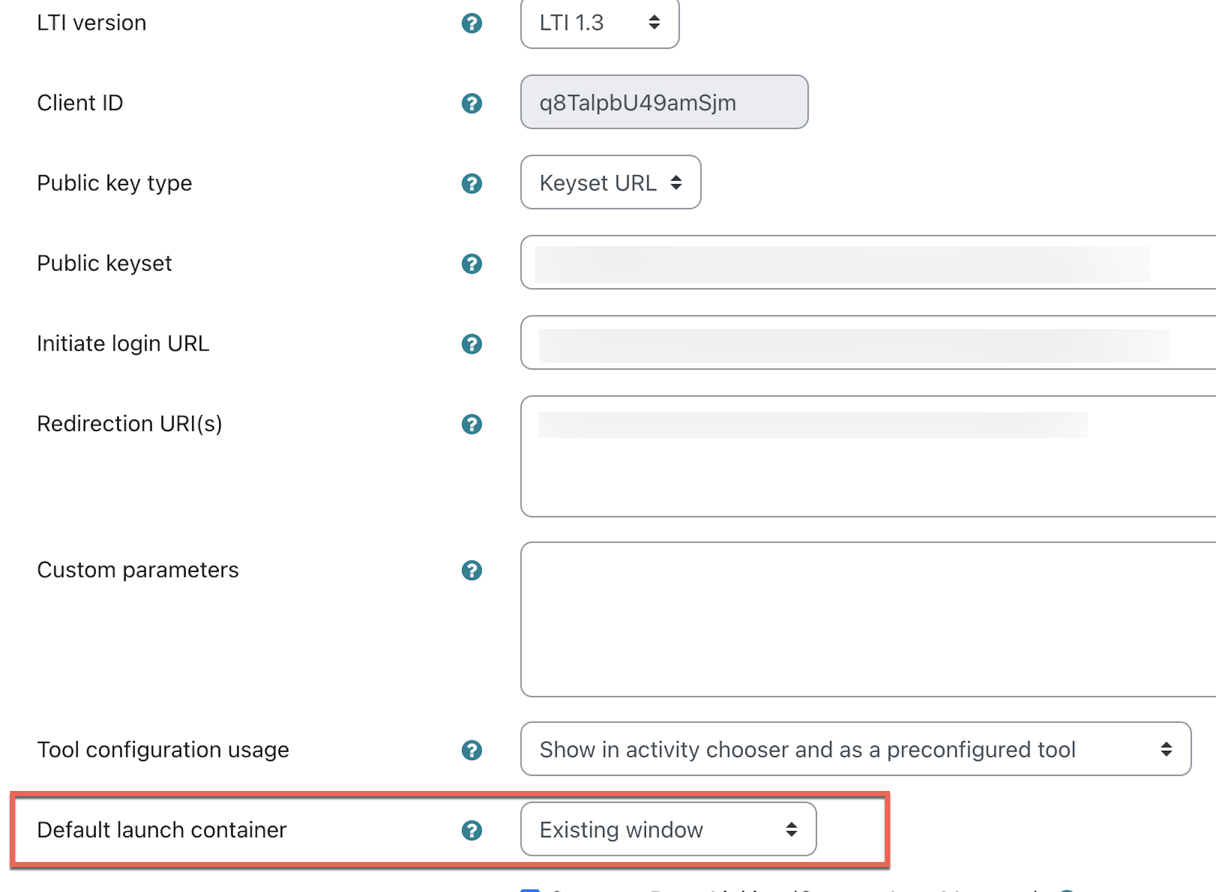Show help for Initiate login URL
This screenshot has height=892, width=1216.
(471, 343)
